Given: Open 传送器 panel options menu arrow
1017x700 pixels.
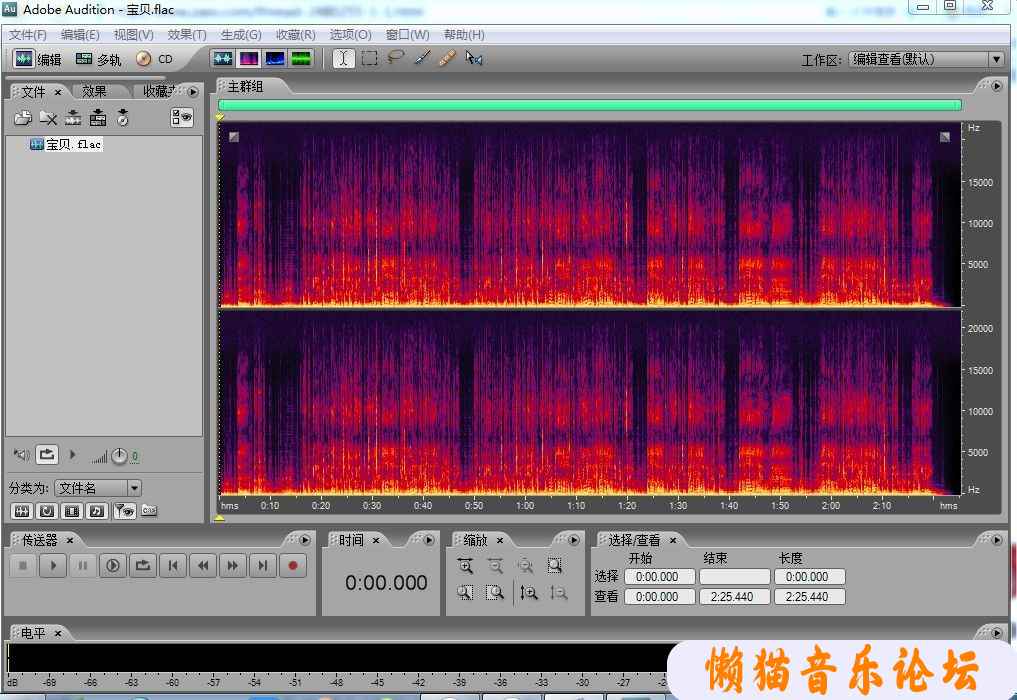Looking at the screenshot, I should [305, 540].
